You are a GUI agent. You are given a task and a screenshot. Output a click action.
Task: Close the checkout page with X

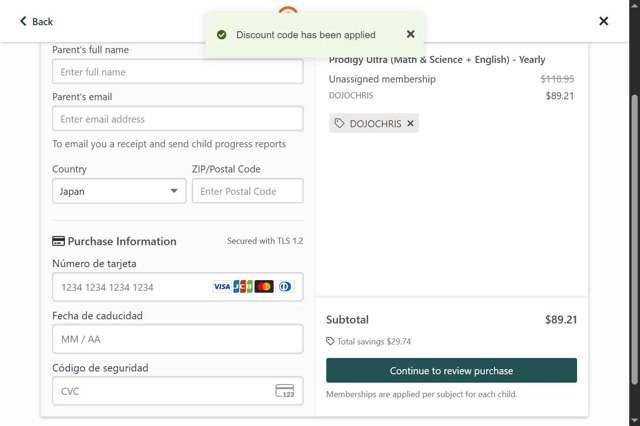tap(603, 21)
